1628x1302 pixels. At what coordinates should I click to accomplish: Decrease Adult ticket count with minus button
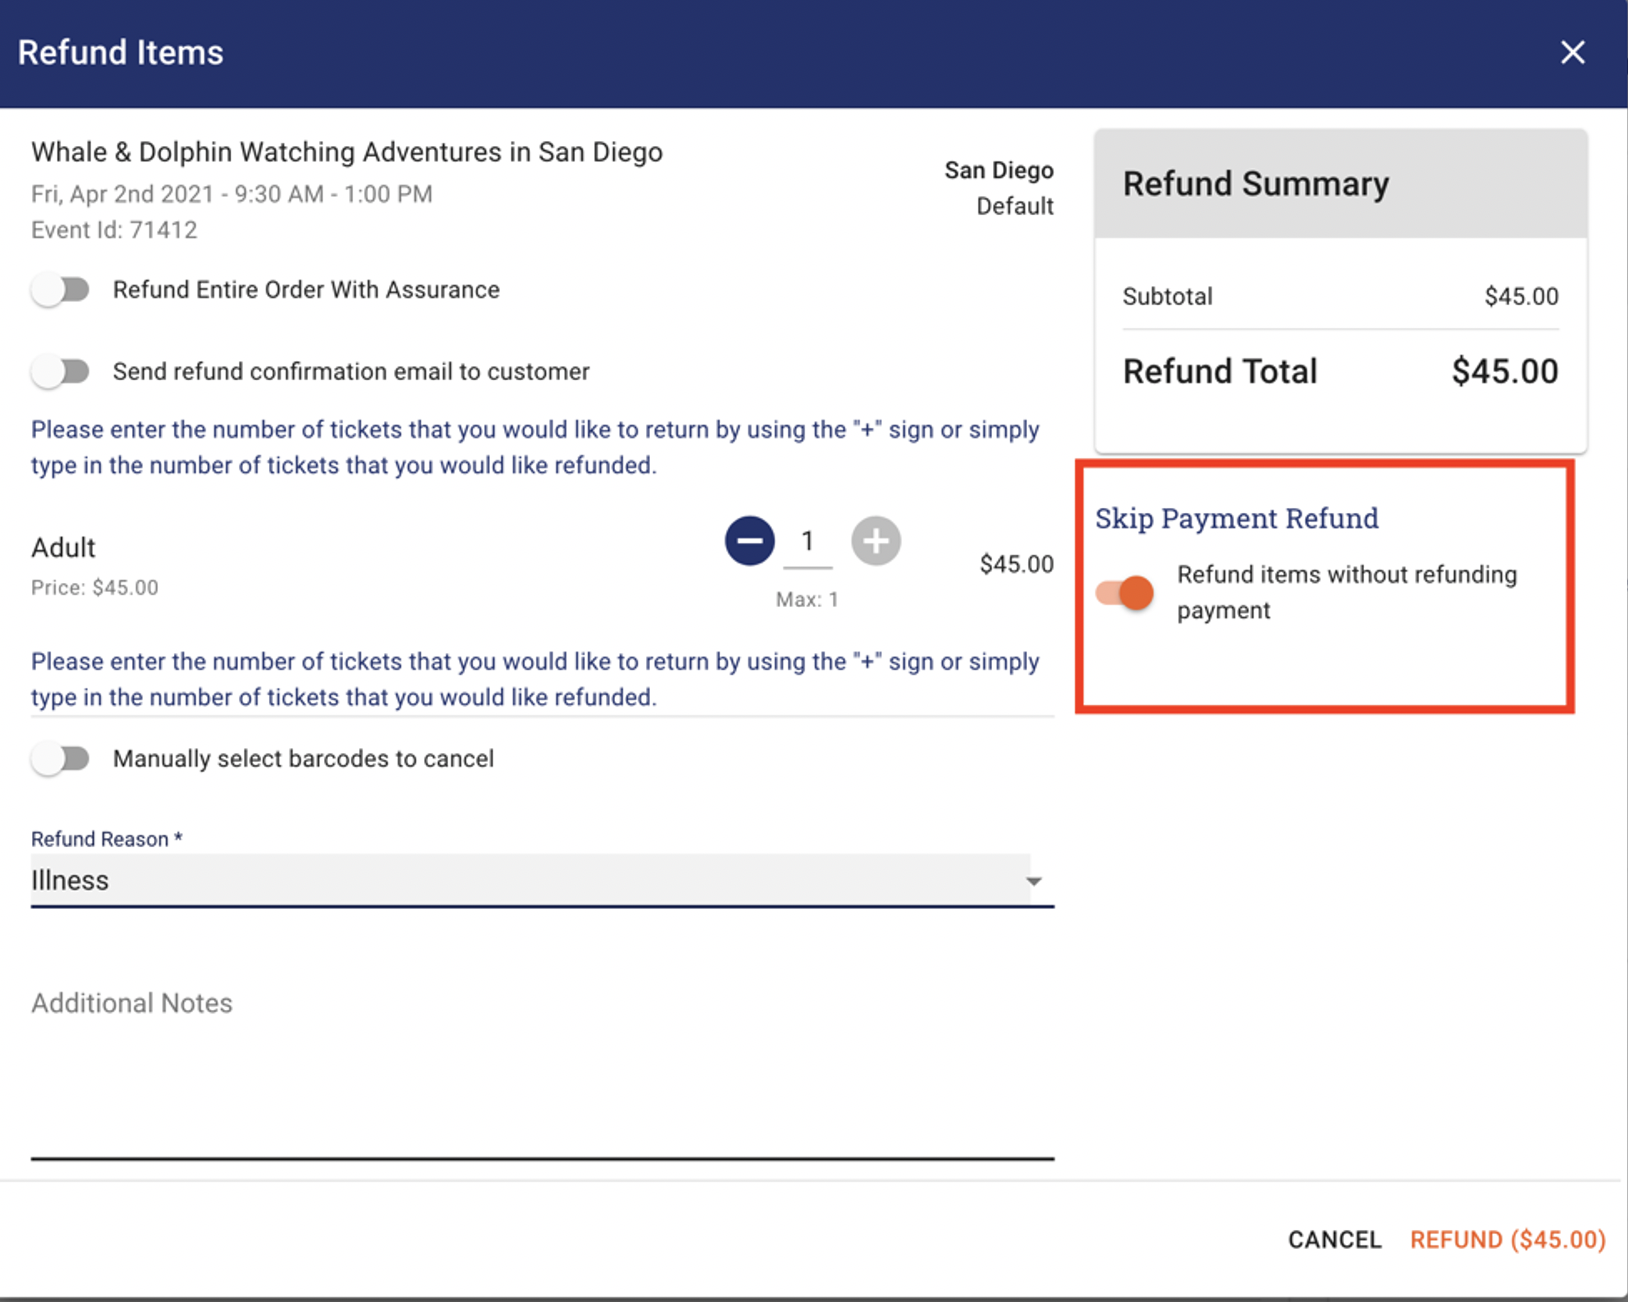pyautogui.click(x=749, y=541)
